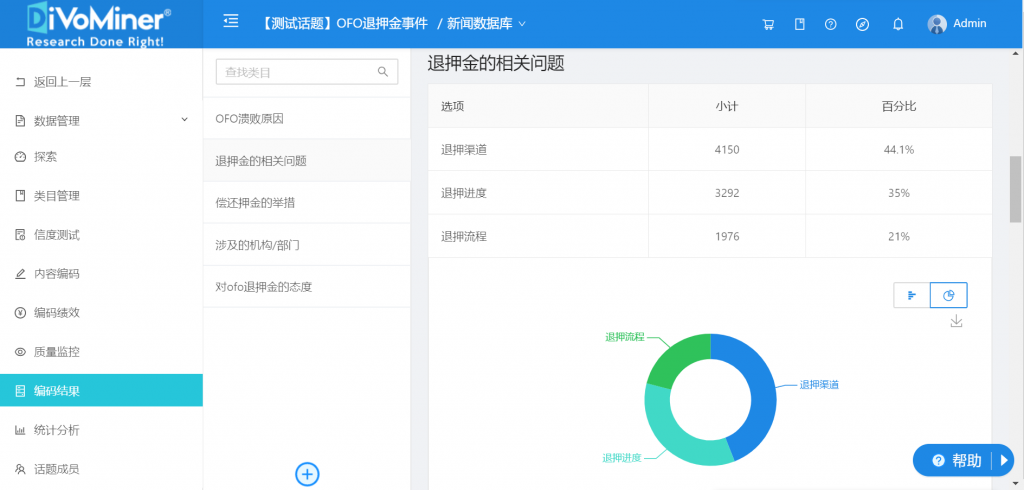This screenshot has height=490, width=1024.
Task: Select category 涉及的机构/部门
Action: coord(307,245)
